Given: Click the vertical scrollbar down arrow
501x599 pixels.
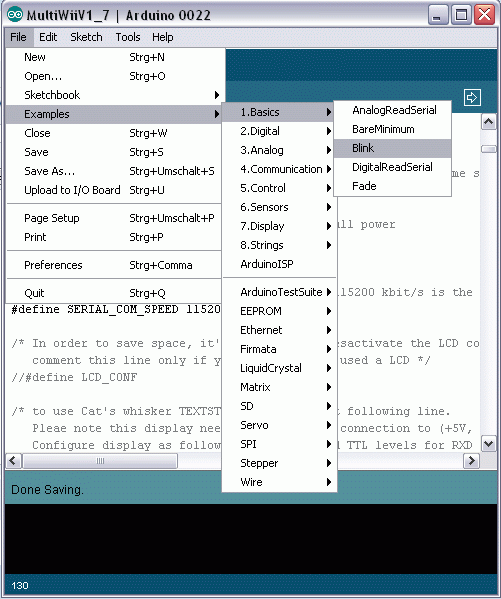Looking at the screenshot, I should (x=488, y=444).
